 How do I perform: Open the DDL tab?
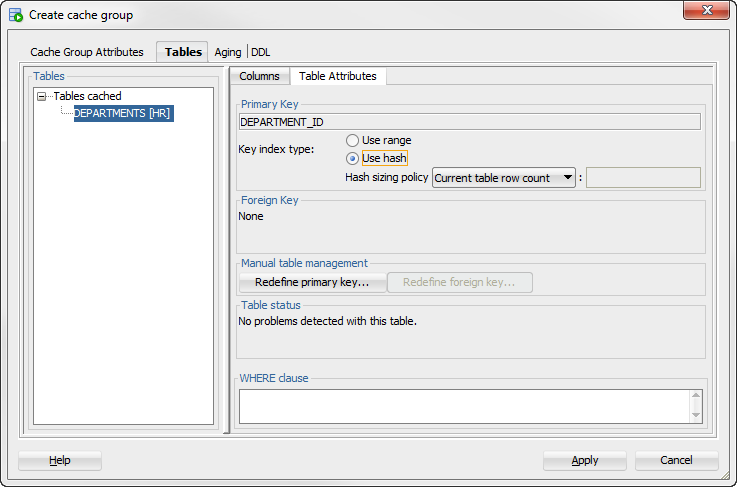click(260, 52)
